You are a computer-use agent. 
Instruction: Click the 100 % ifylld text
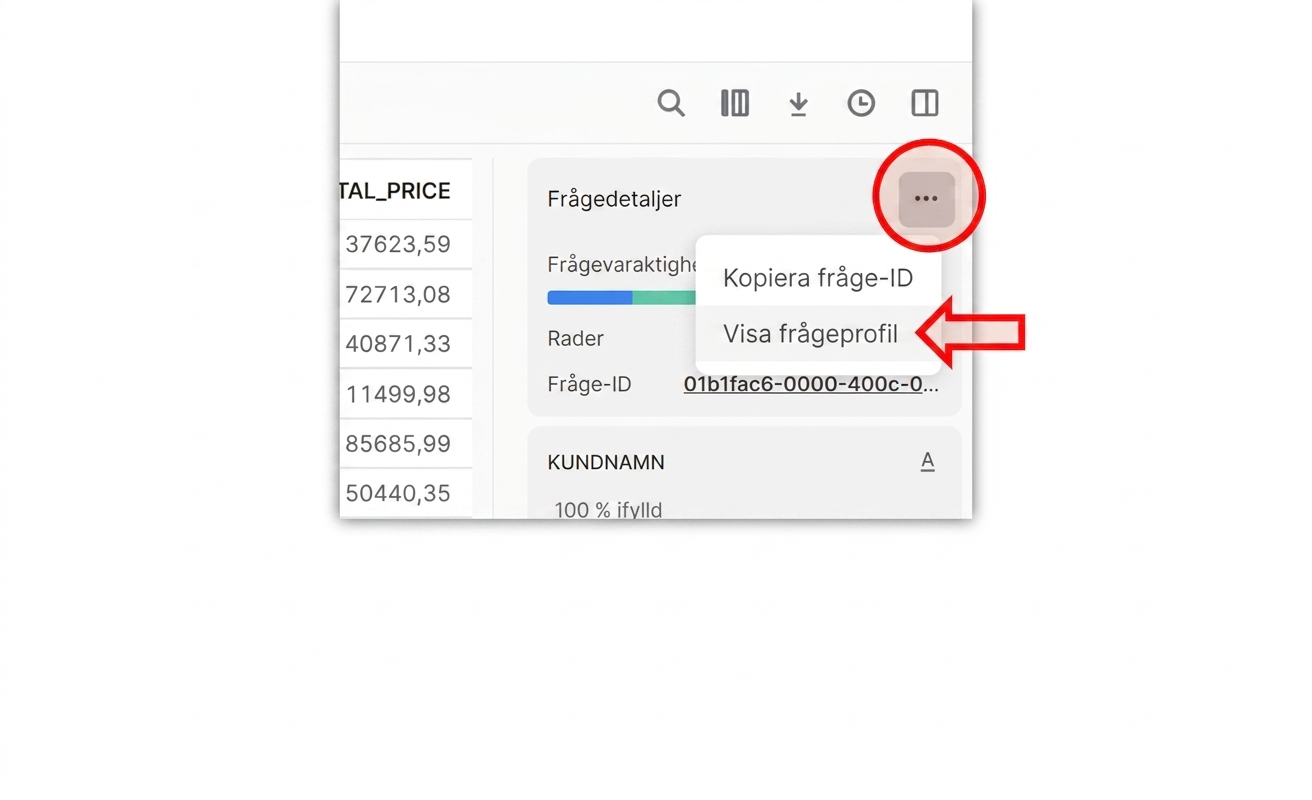608,510
